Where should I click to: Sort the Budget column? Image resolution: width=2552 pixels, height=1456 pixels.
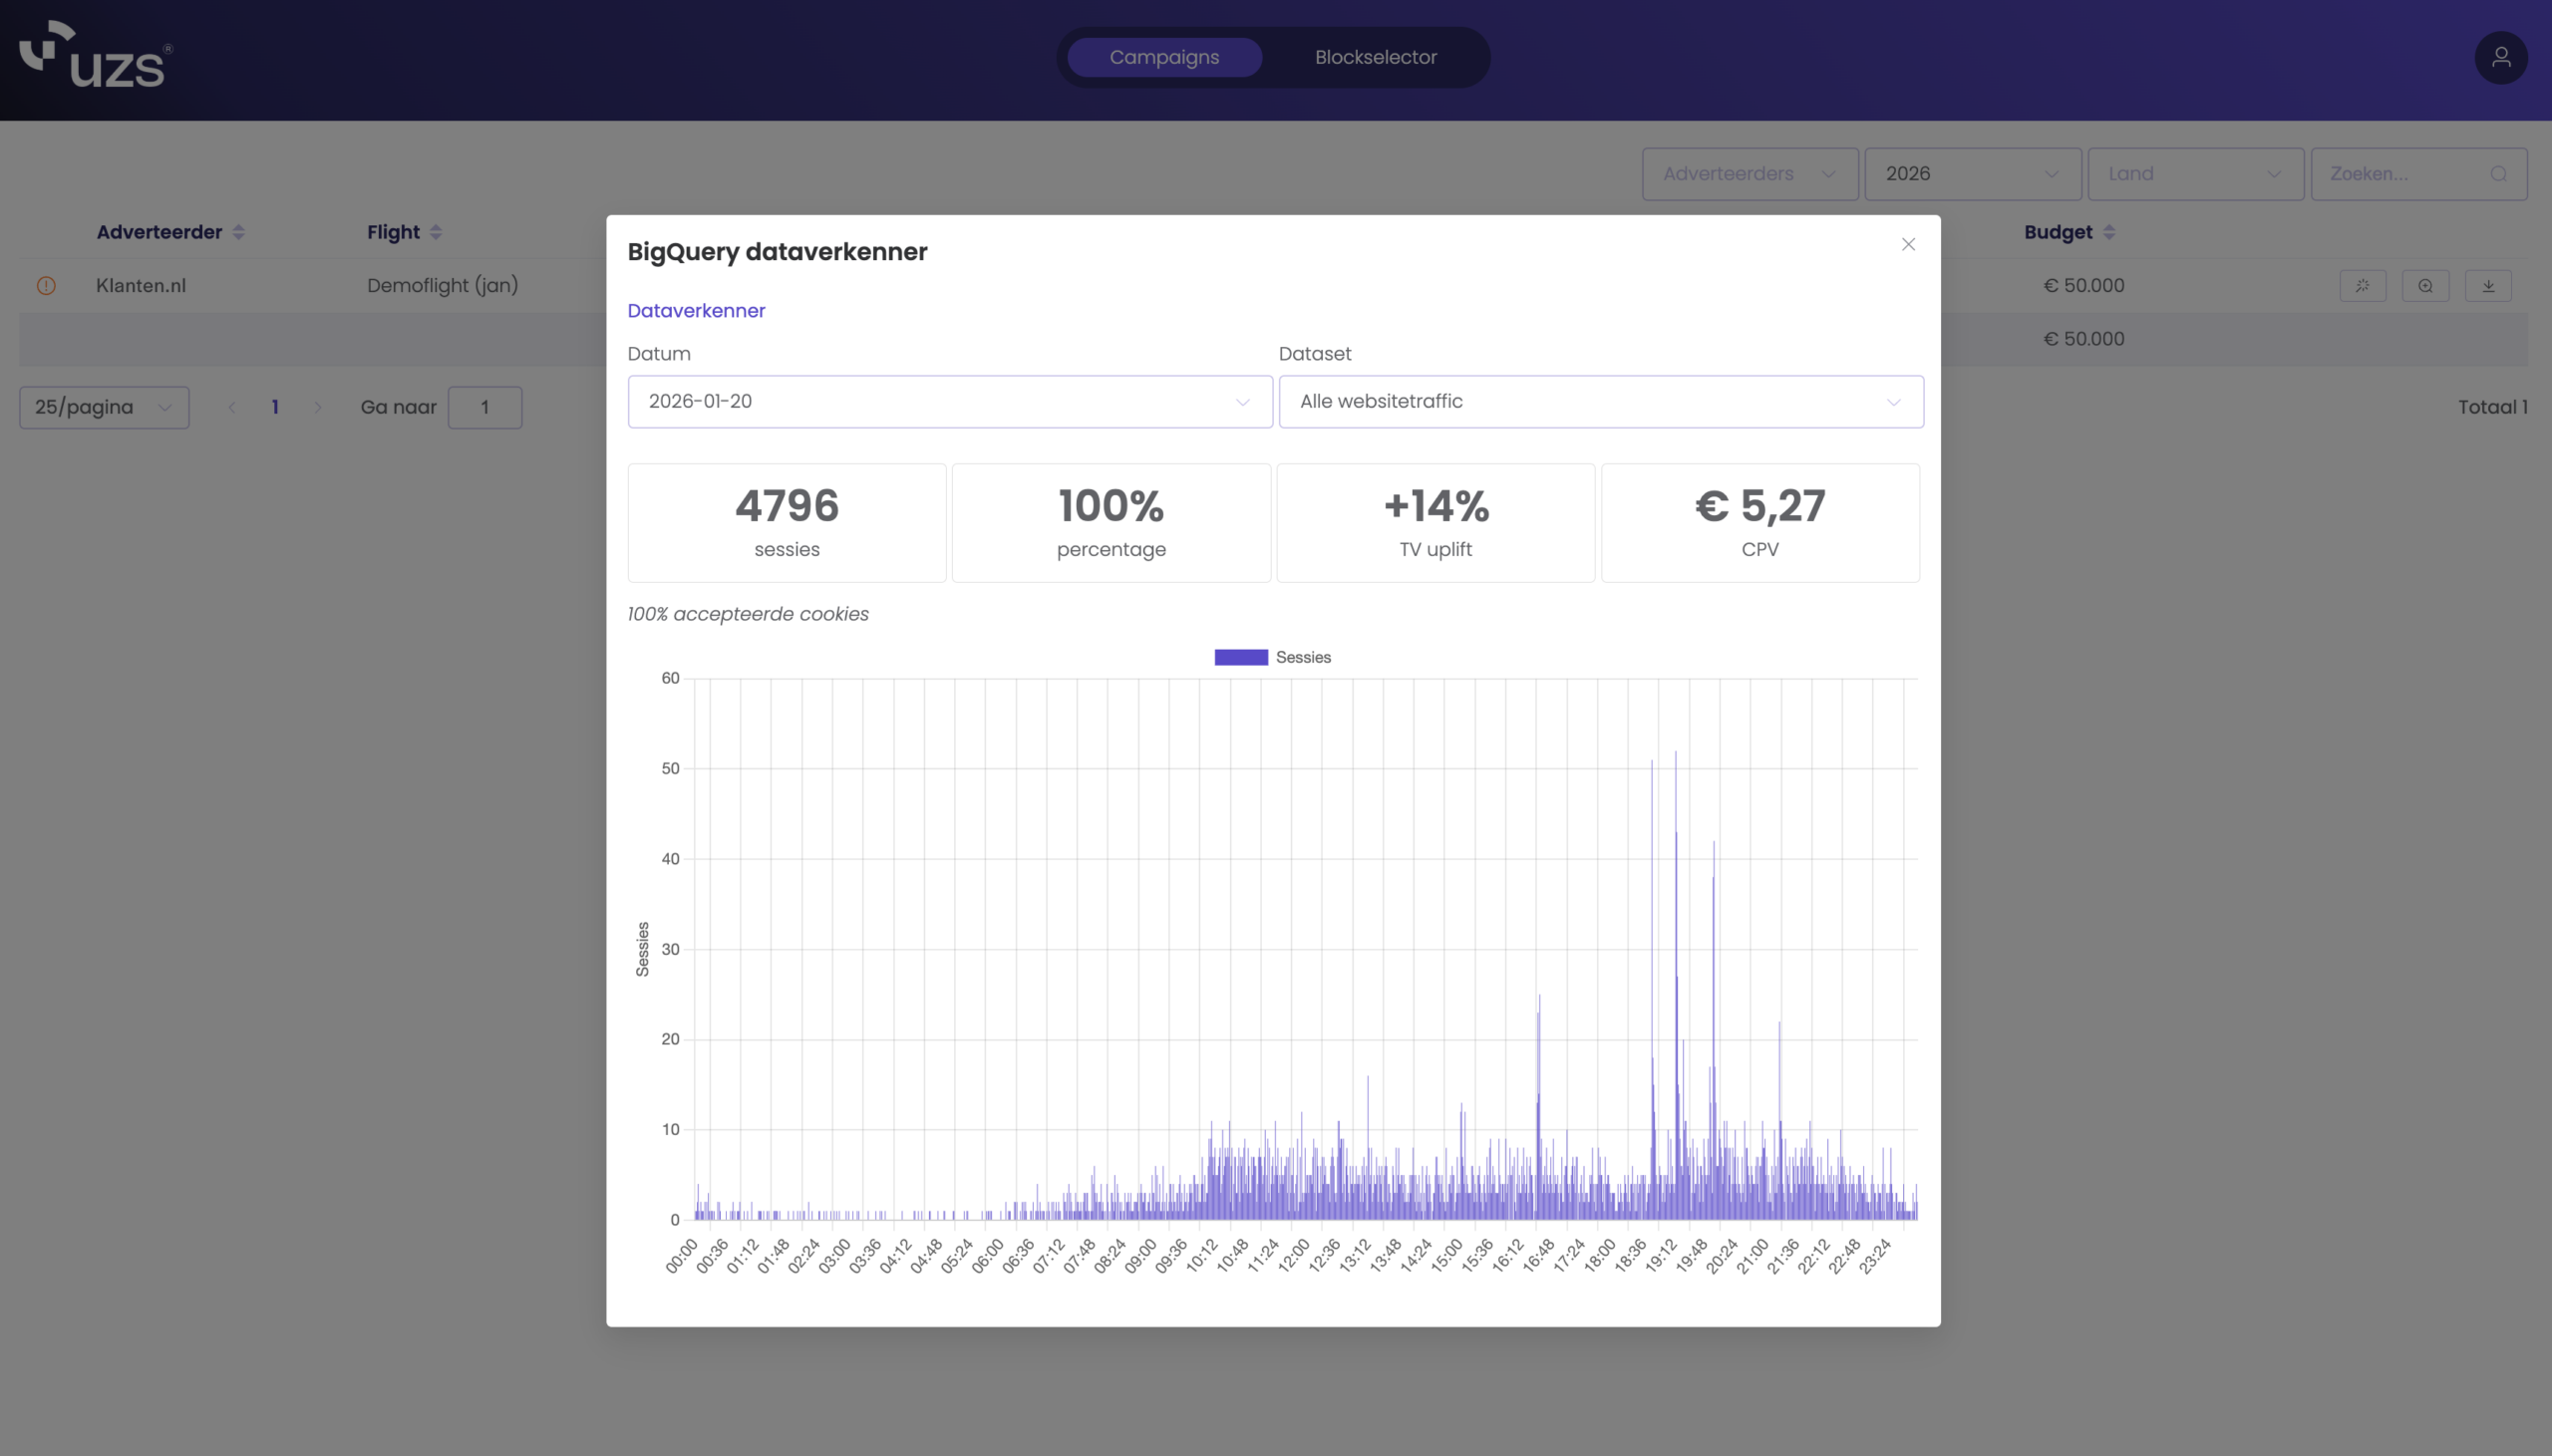coord(2108,232)
